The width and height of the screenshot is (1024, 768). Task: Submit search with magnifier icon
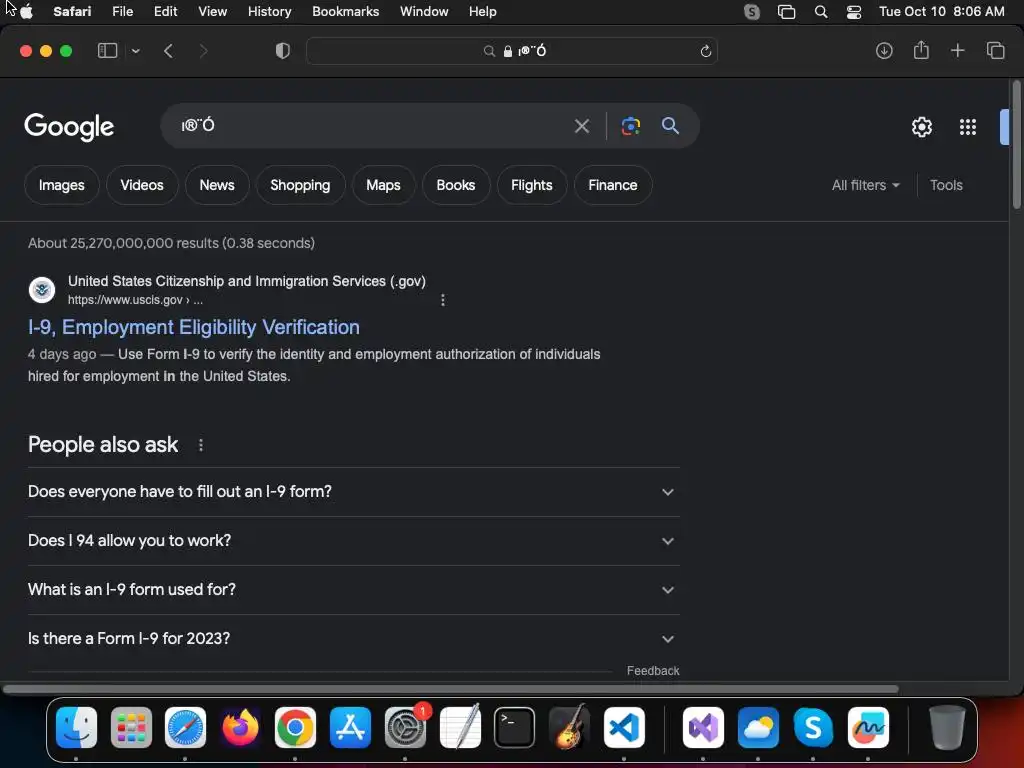670,125
